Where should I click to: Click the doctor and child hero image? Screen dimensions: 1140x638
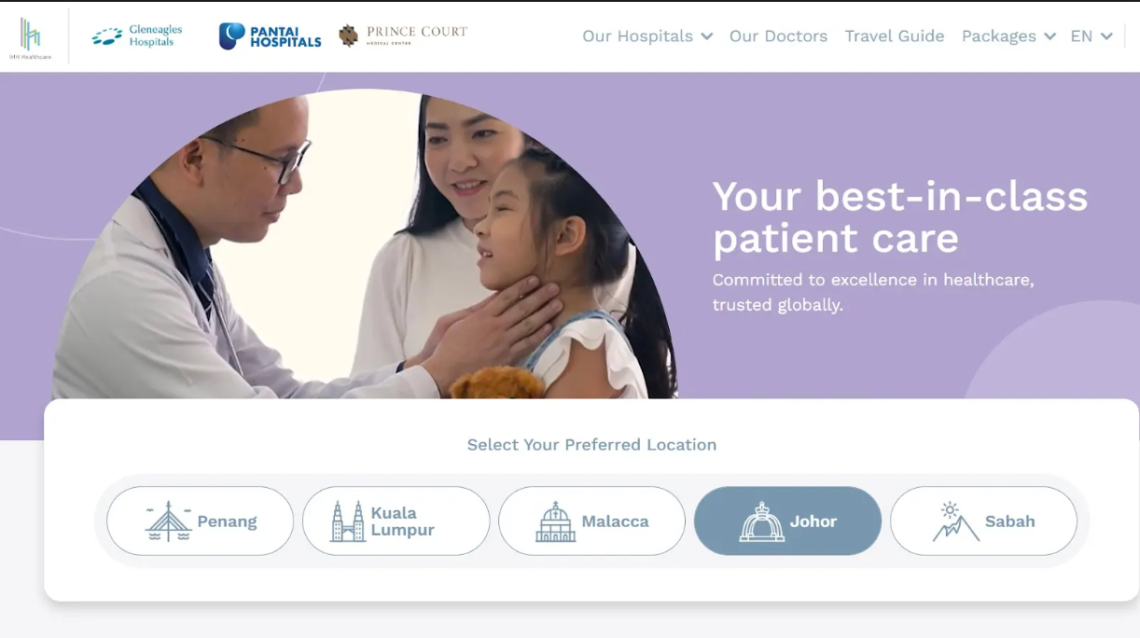(364, 244)
